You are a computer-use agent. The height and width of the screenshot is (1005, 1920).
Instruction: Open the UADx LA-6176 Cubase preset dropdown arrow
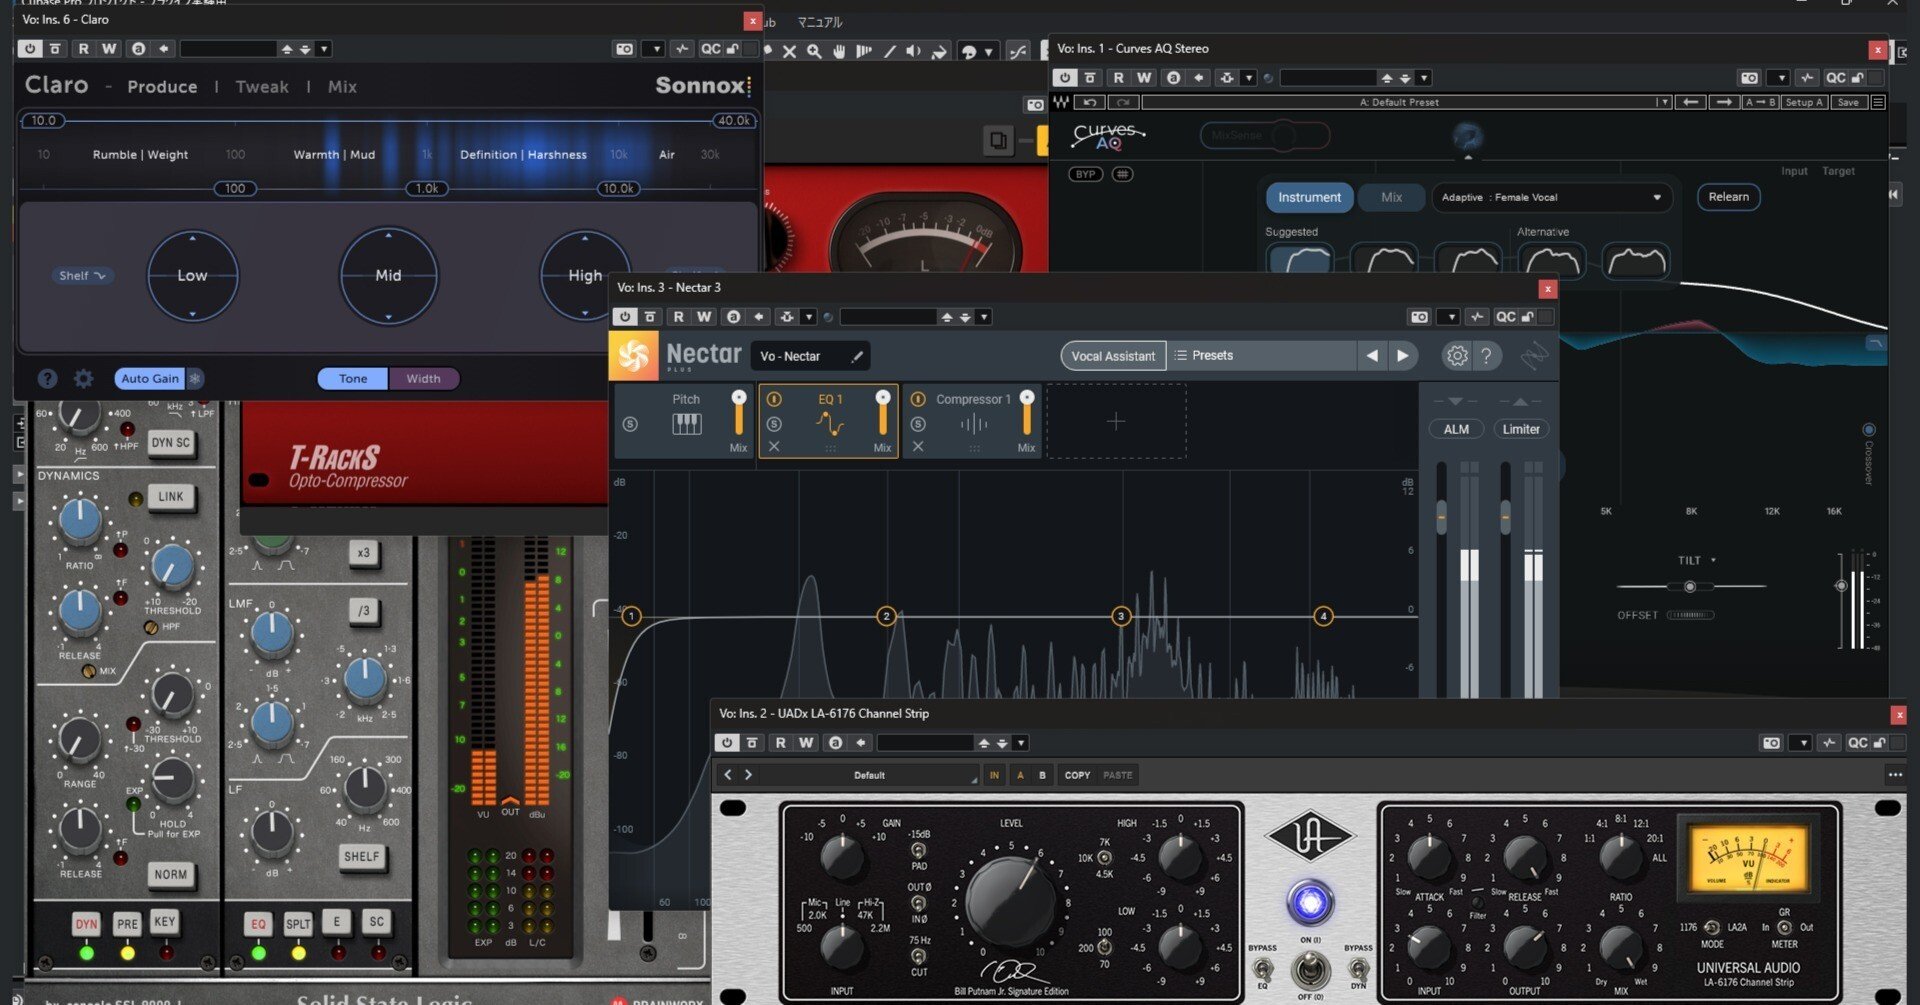pos(1021,743)
